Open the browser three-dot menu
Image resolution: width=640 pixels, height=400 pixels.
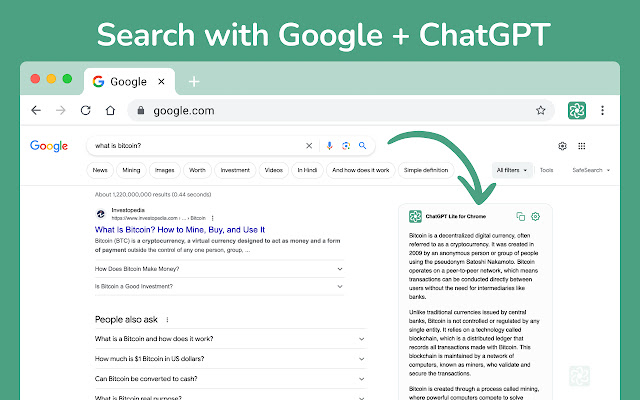pos(602,110)
